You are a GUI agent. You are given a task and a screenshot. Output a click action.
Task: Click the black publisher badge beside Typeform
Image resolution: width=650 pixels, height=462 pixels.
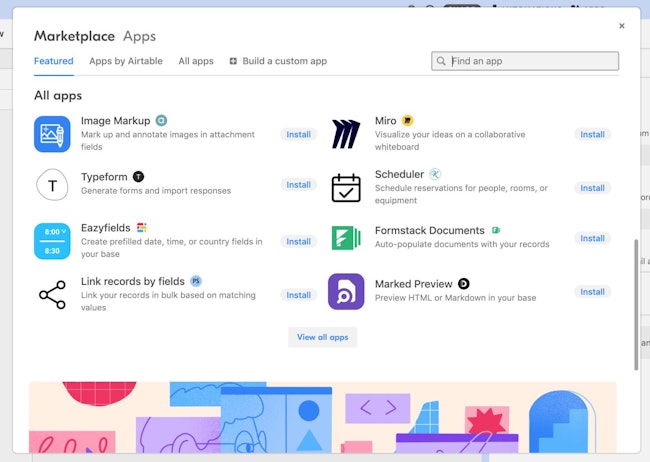[138, 177]
